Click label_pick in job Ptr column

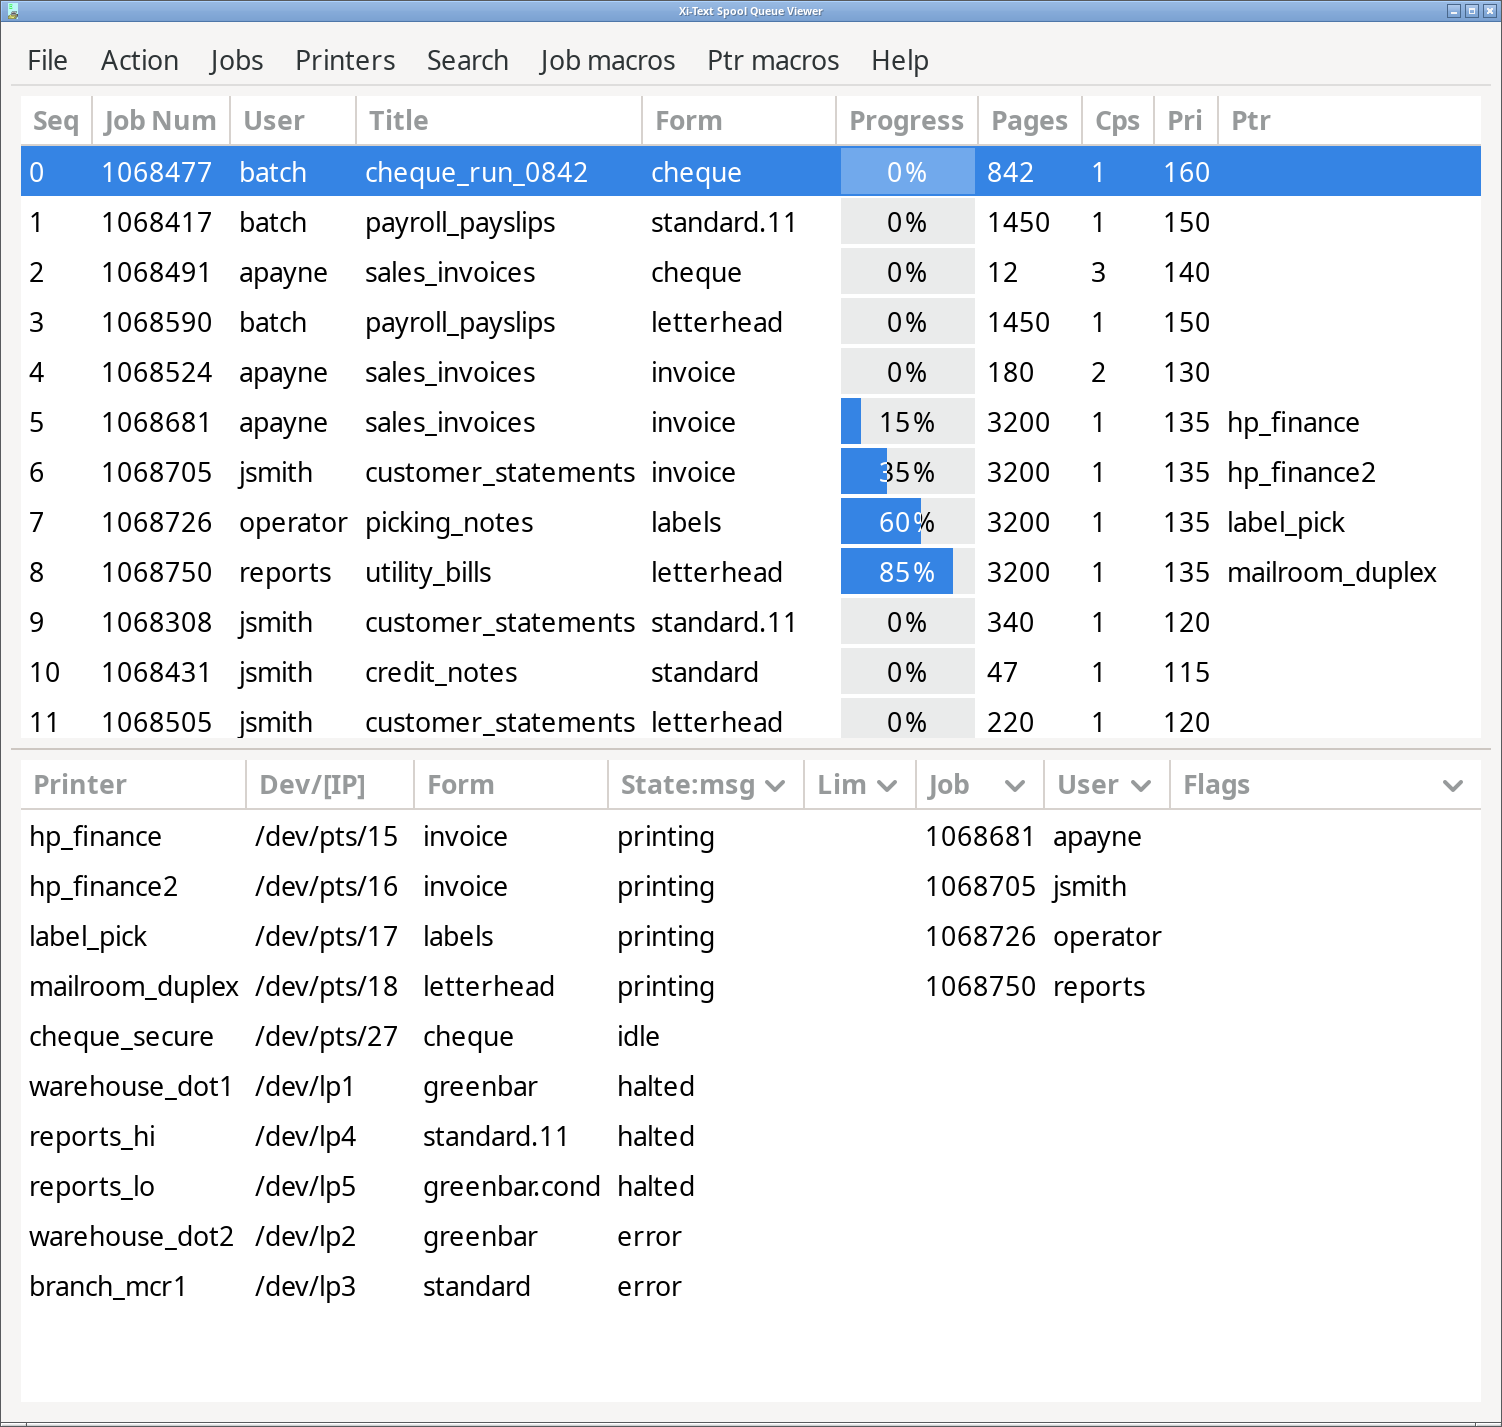pos(1286,523)
